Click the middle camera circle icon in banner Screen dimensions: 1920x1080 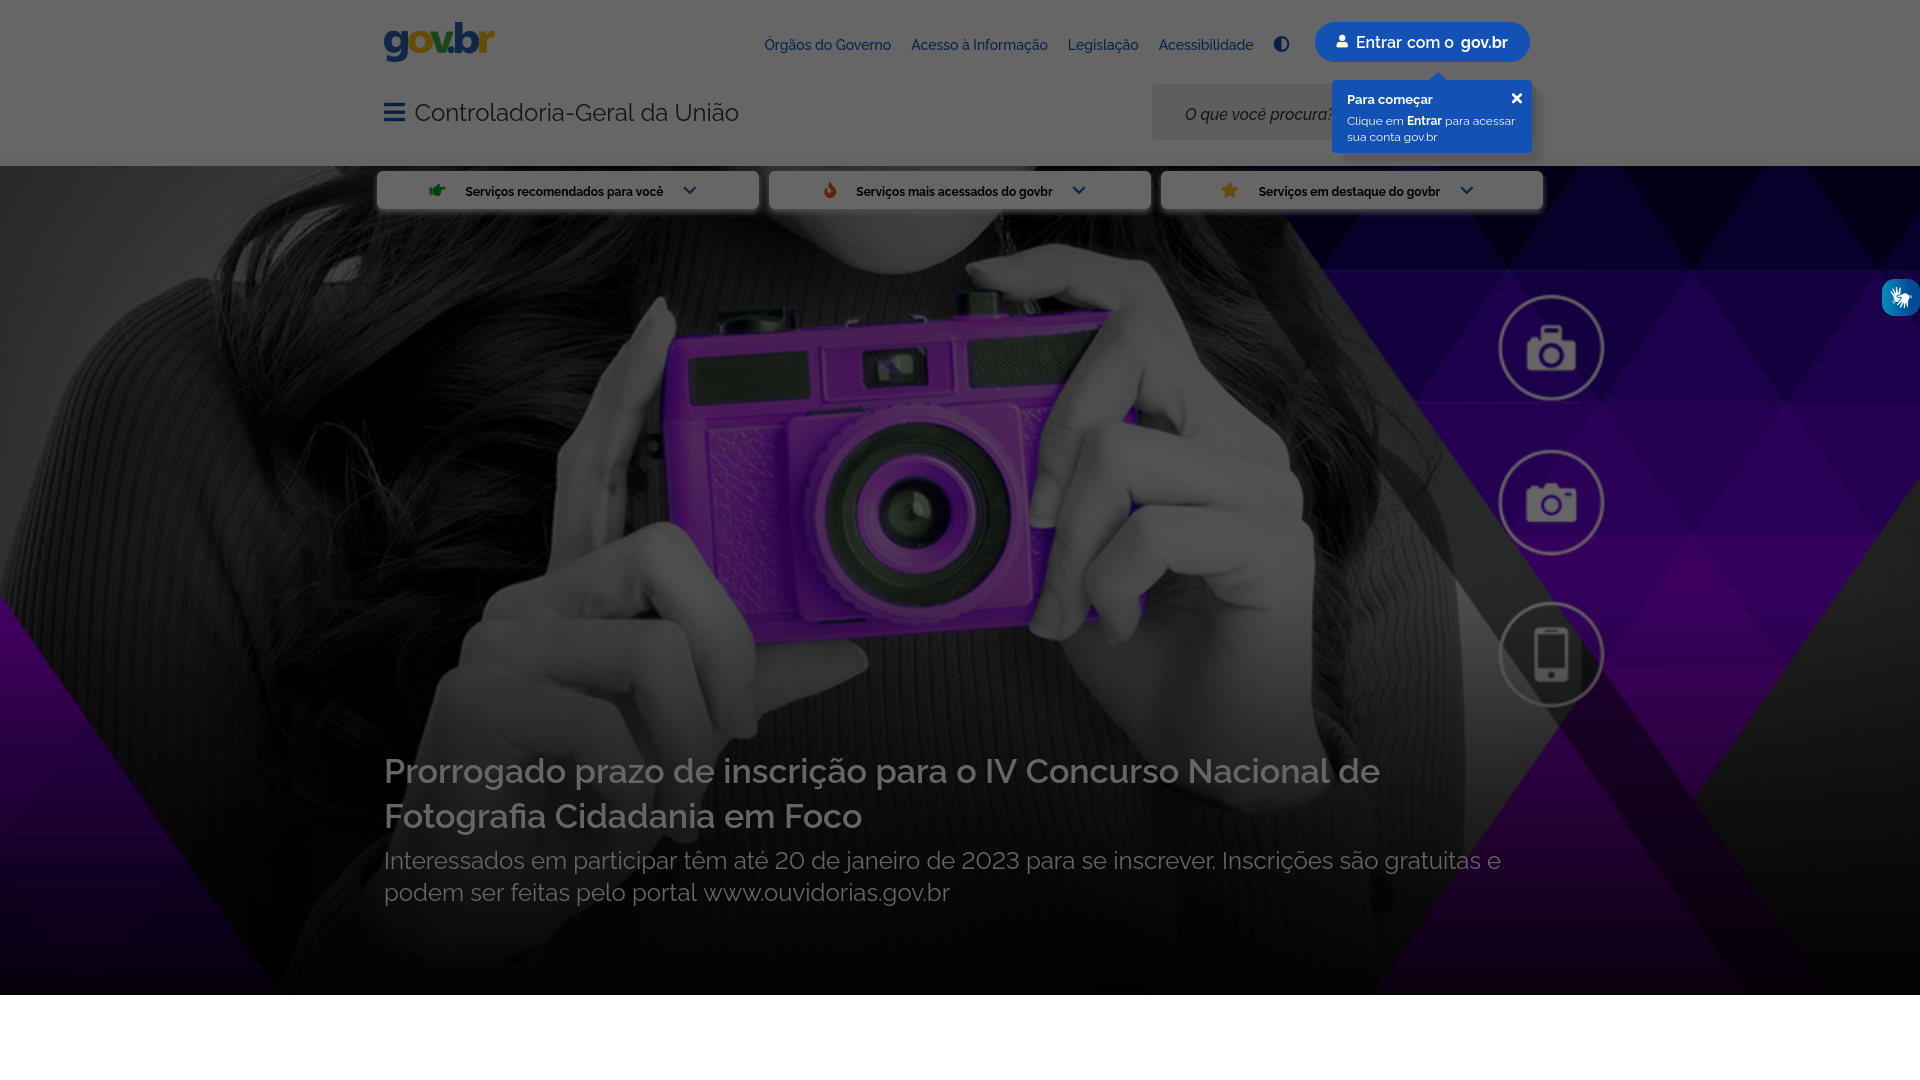(1551, 502)
